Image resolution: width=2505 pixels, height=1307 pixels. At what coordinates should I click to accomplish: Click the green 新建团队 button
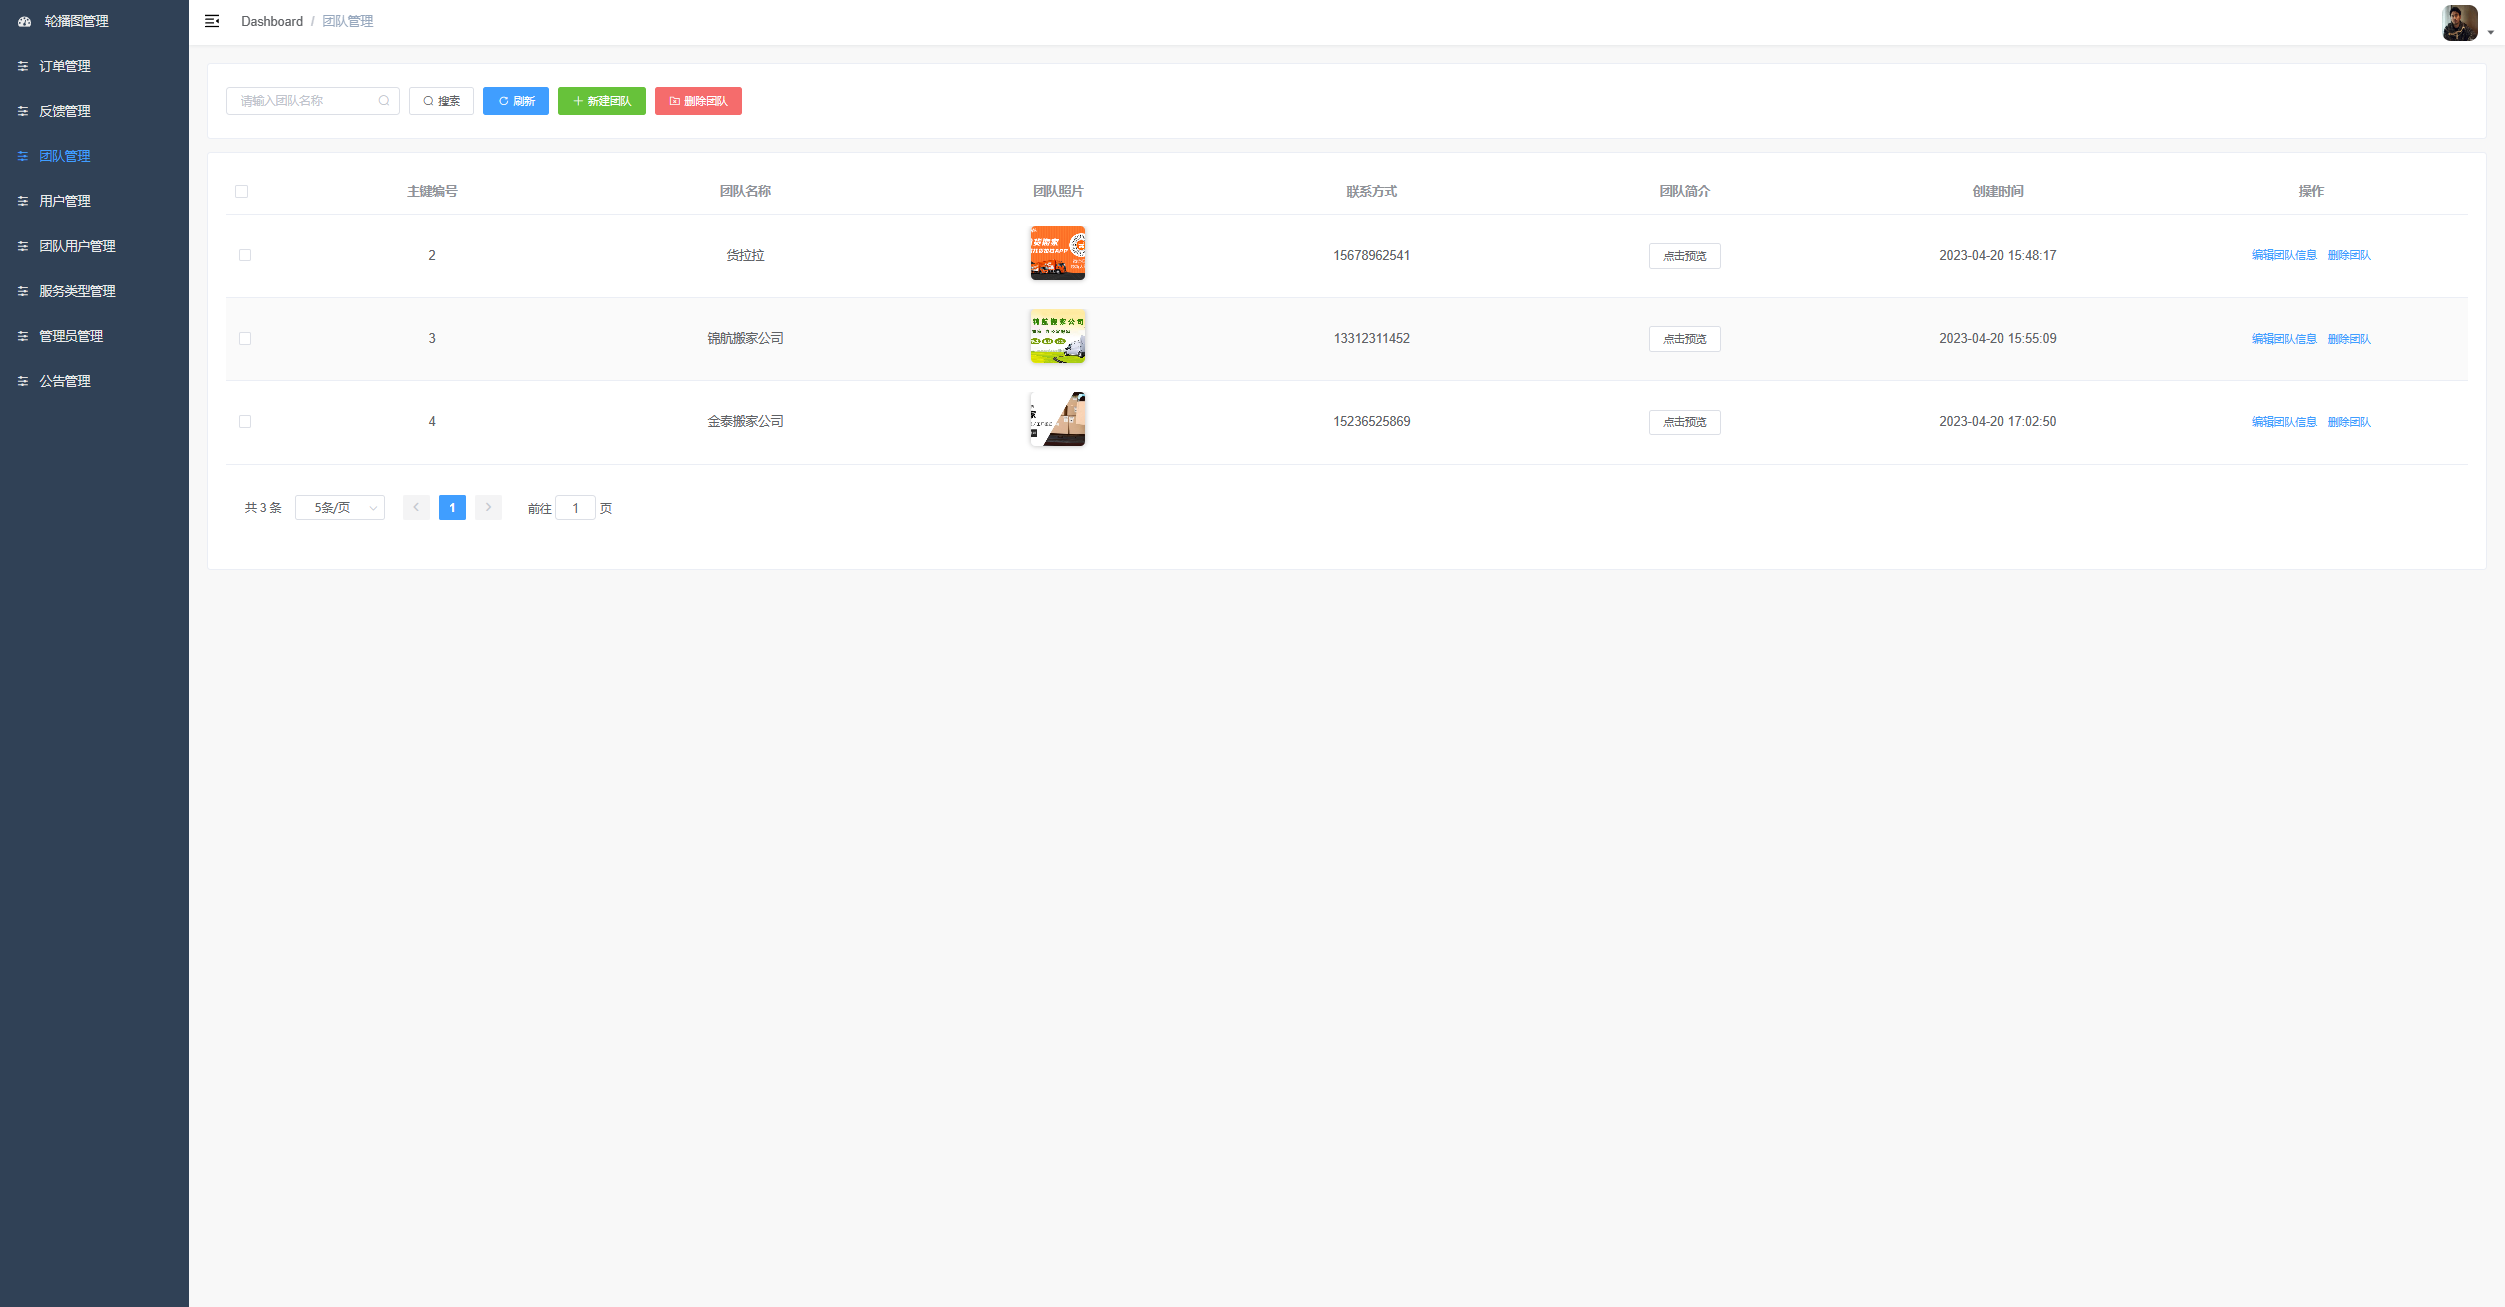[601, 101]
